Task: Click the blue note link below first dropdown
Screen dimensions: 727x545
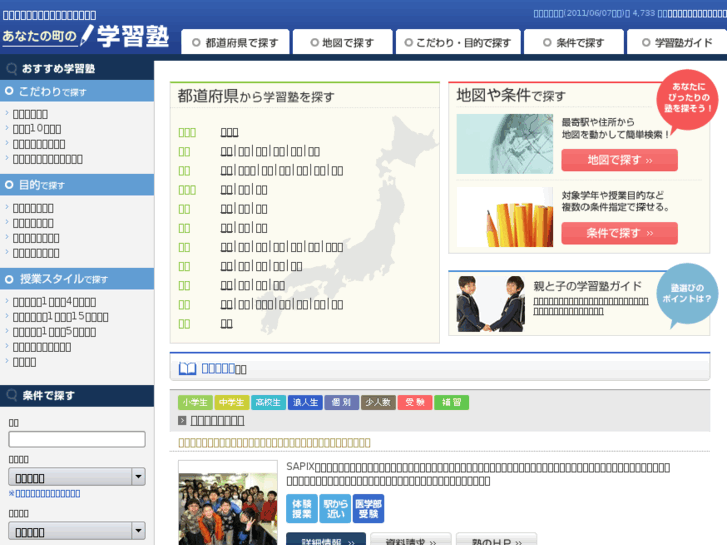Action: pyautogui.click(x=45, y=494)
